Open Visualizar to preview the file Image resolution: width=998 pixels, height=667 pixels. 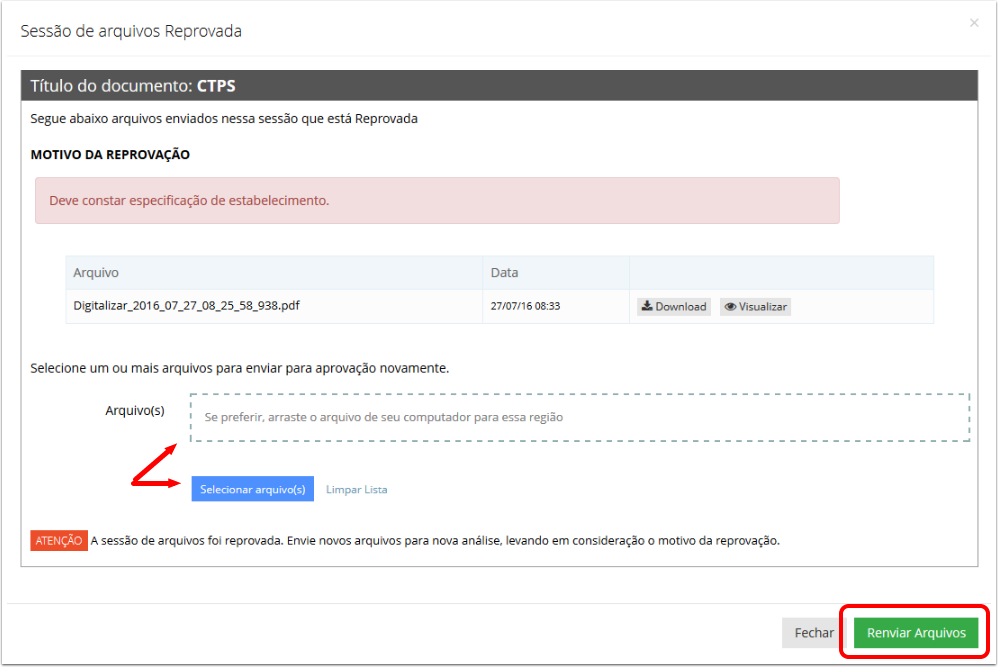756,307
